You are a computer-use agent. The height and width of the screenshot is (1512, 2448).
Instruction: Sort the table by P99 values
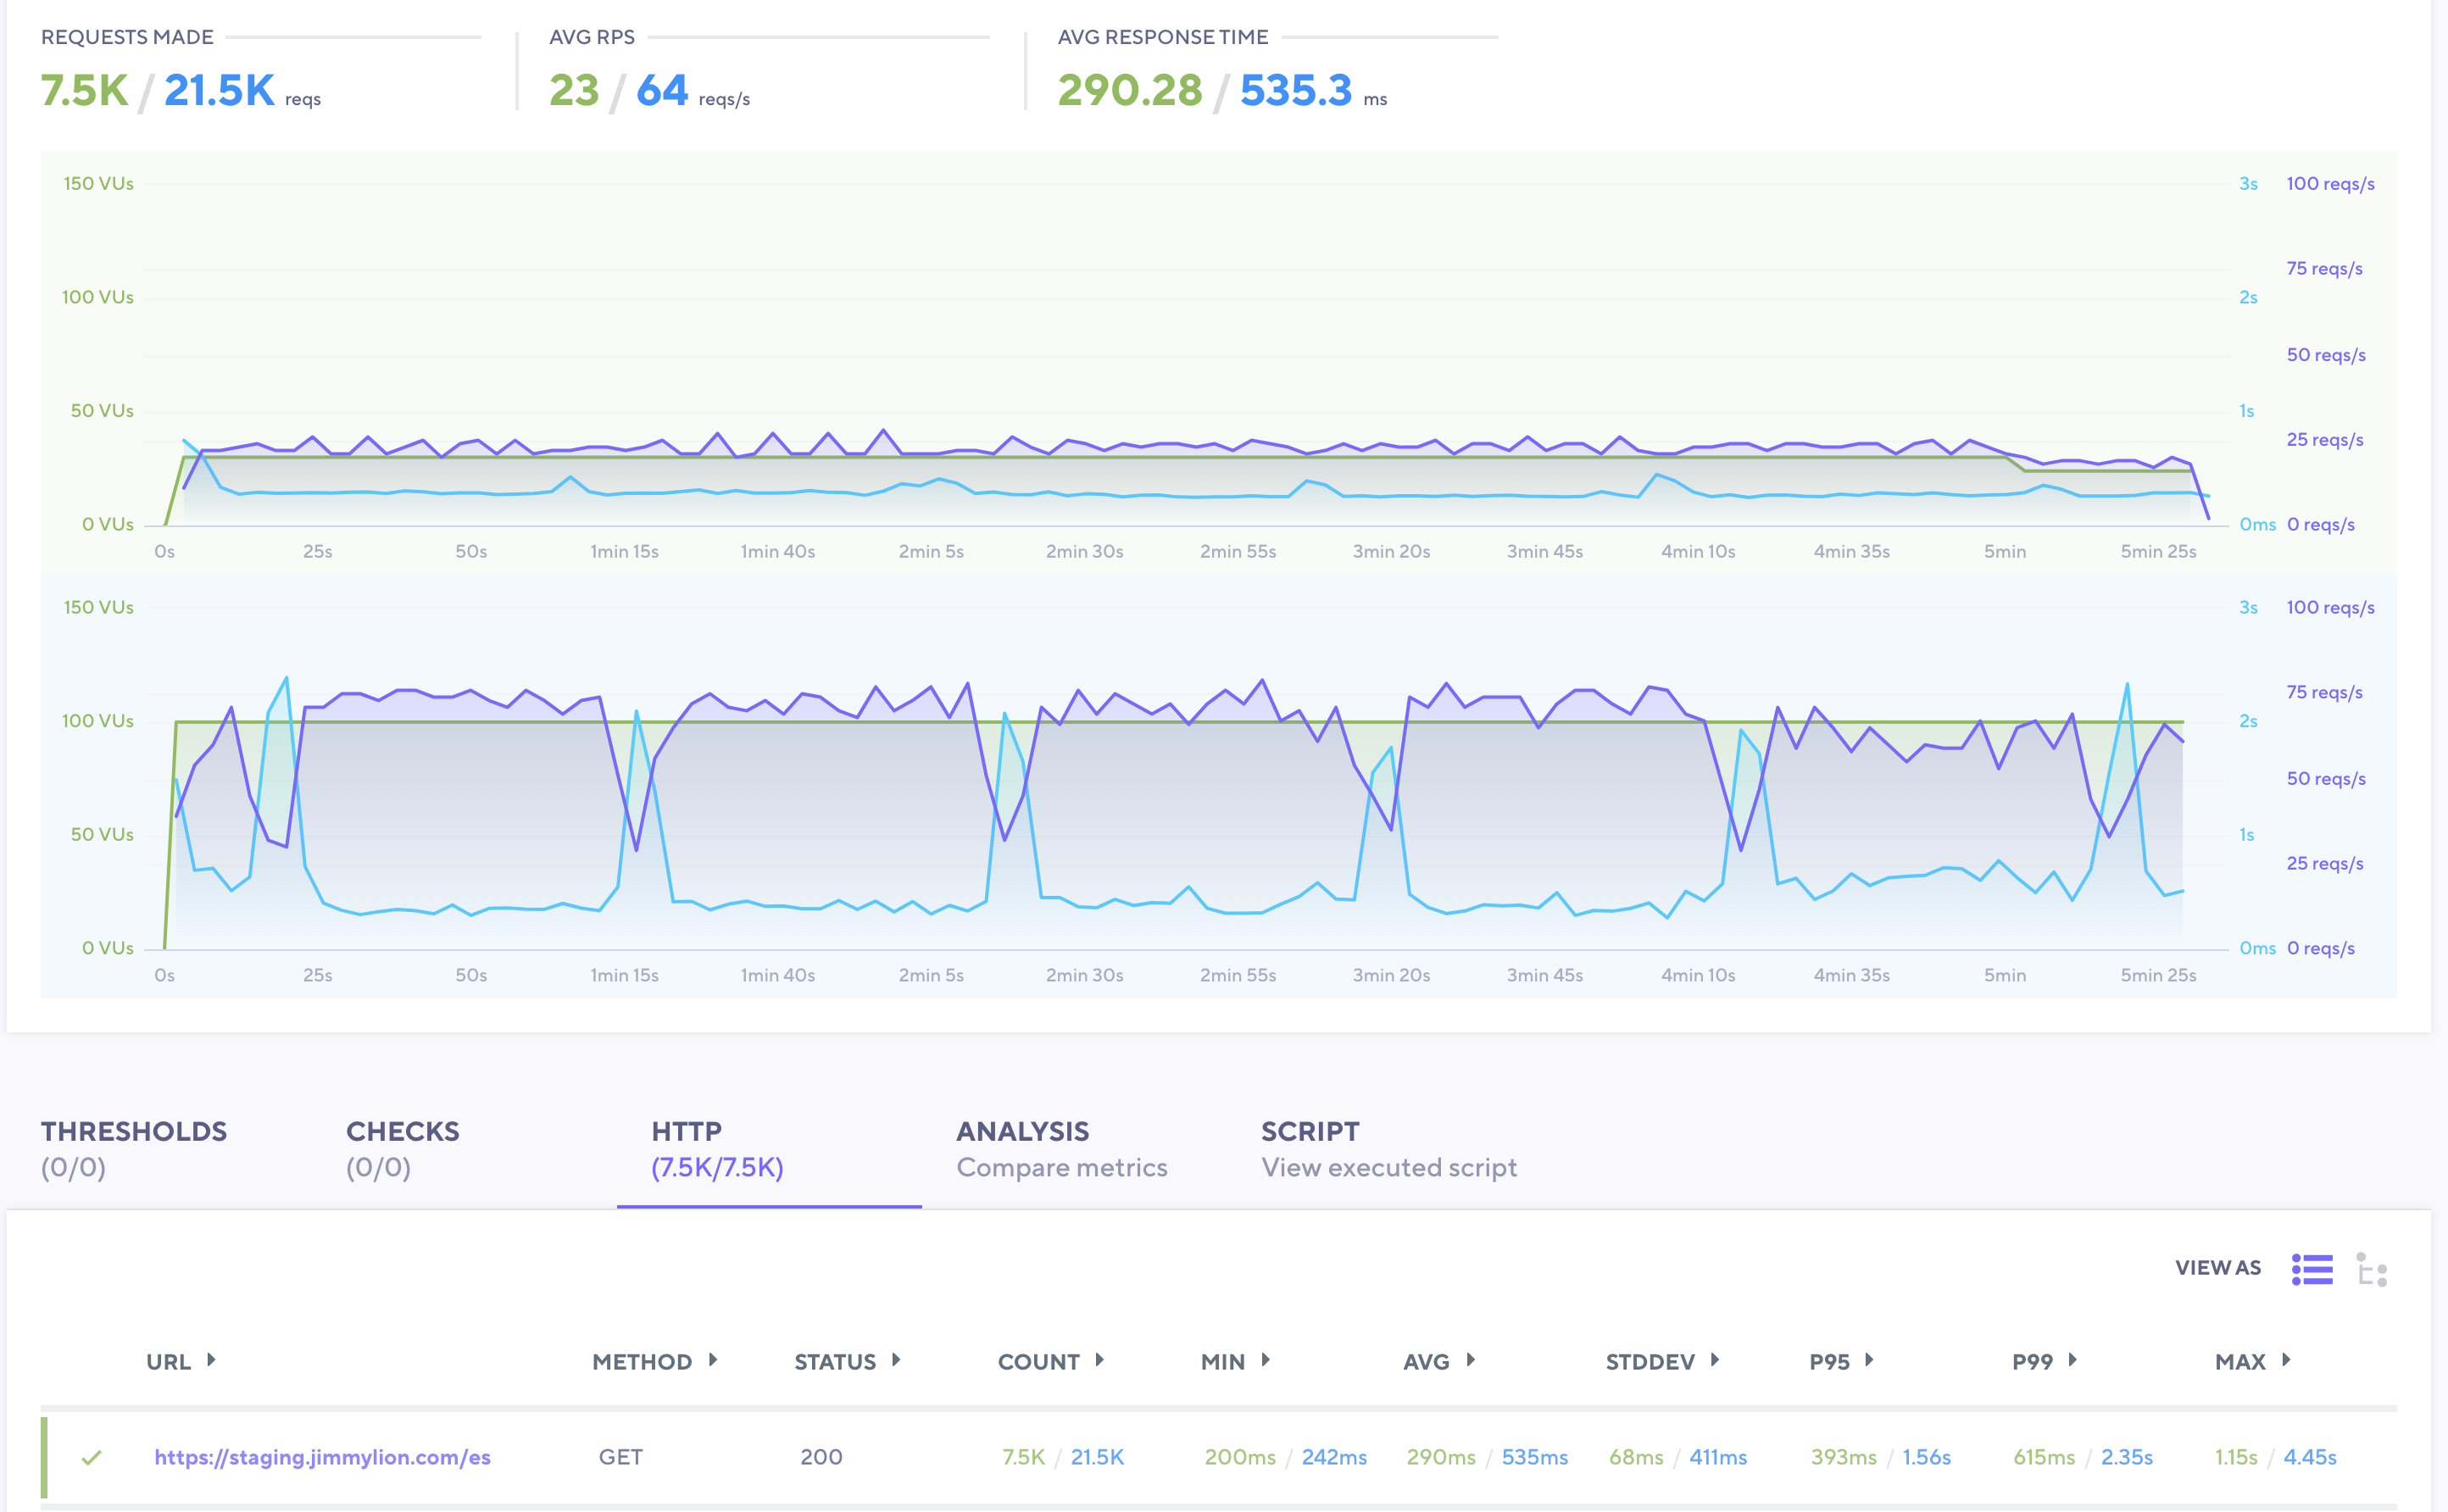coord(2043,1361)
